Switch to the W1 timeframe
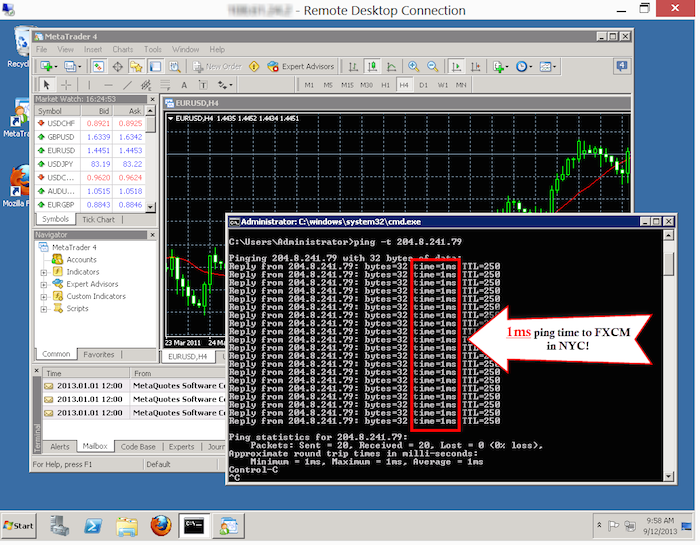 pos(442,85)
